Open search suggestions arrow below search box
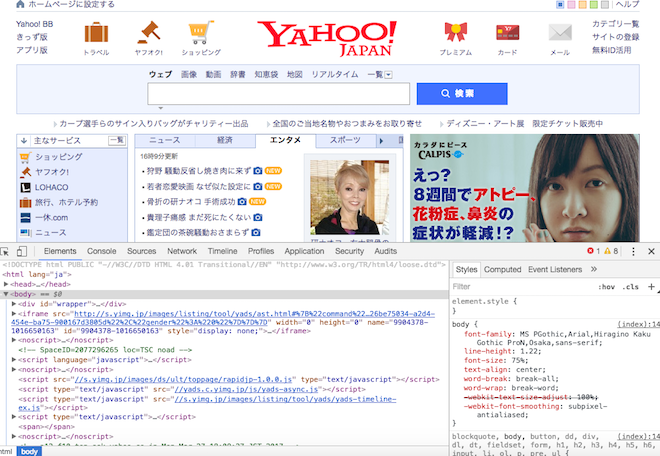The height and width of the screenshot is (456, 660). 160,108
